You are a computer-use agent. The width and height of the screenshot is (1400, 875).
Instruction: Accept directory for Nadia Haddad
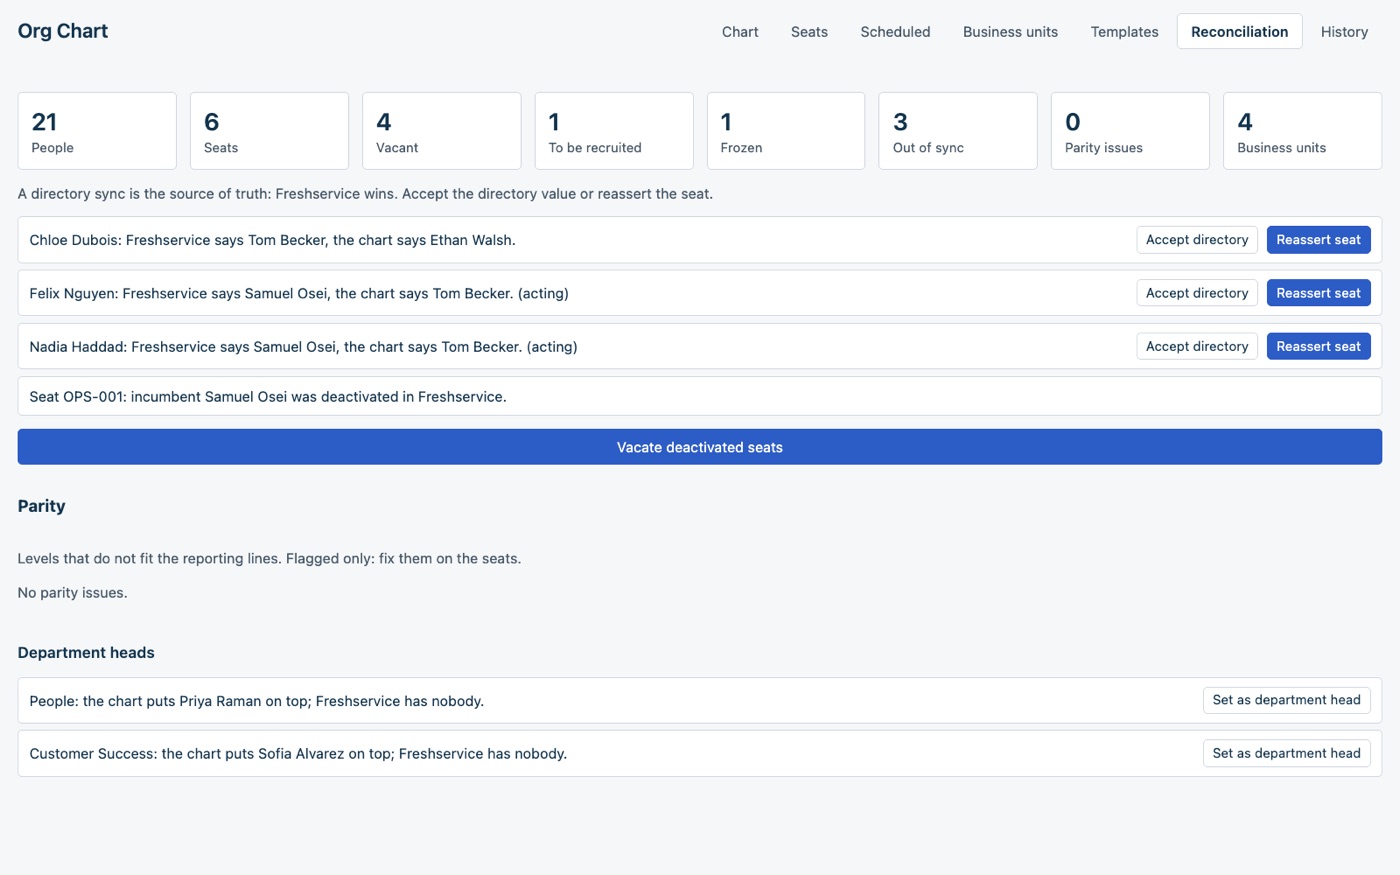click(1197, 346)
